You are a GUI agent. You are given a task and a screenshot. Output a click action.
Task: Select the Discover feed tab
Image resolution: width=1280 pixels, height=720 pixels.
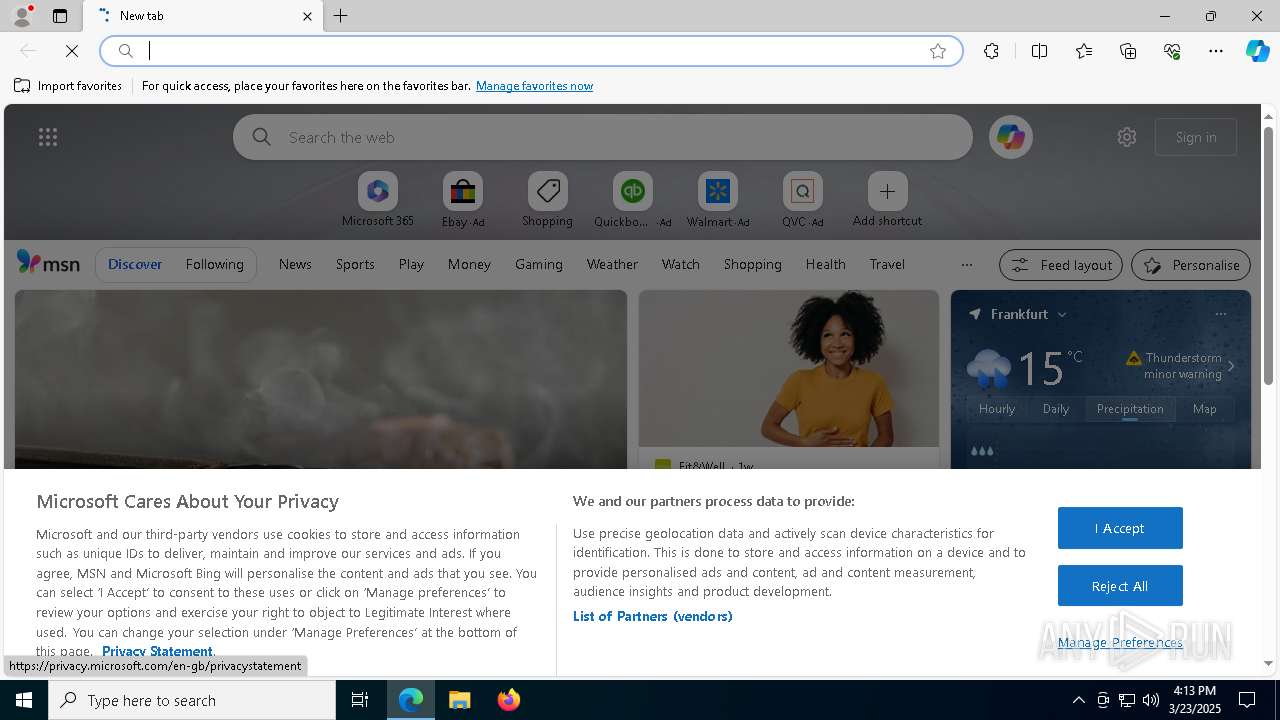click(x=135, y=264)
